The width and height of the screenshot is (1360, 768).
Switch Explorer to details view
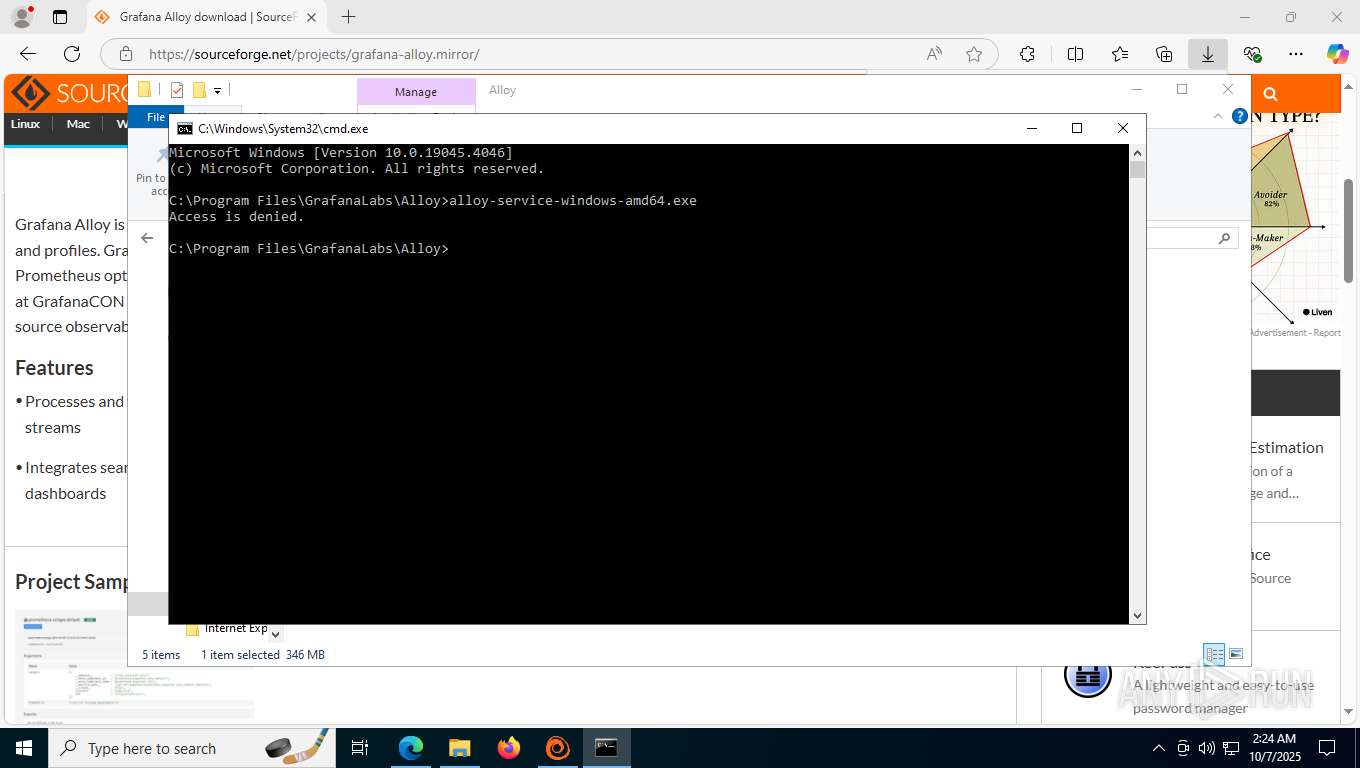[1214, 654]
